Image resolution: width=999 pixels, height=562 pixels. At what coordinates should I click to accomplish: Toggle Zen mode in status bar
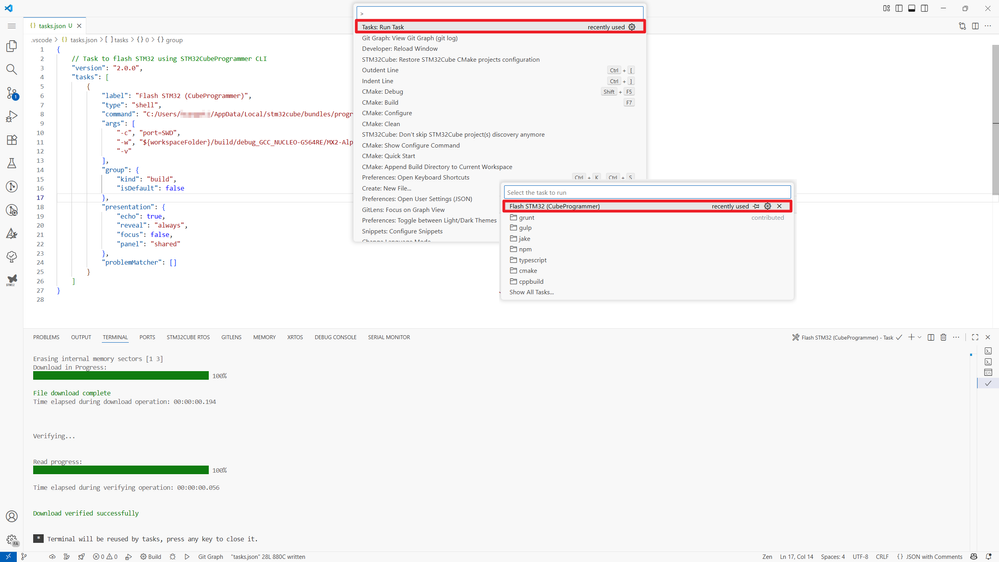point(767,556)
